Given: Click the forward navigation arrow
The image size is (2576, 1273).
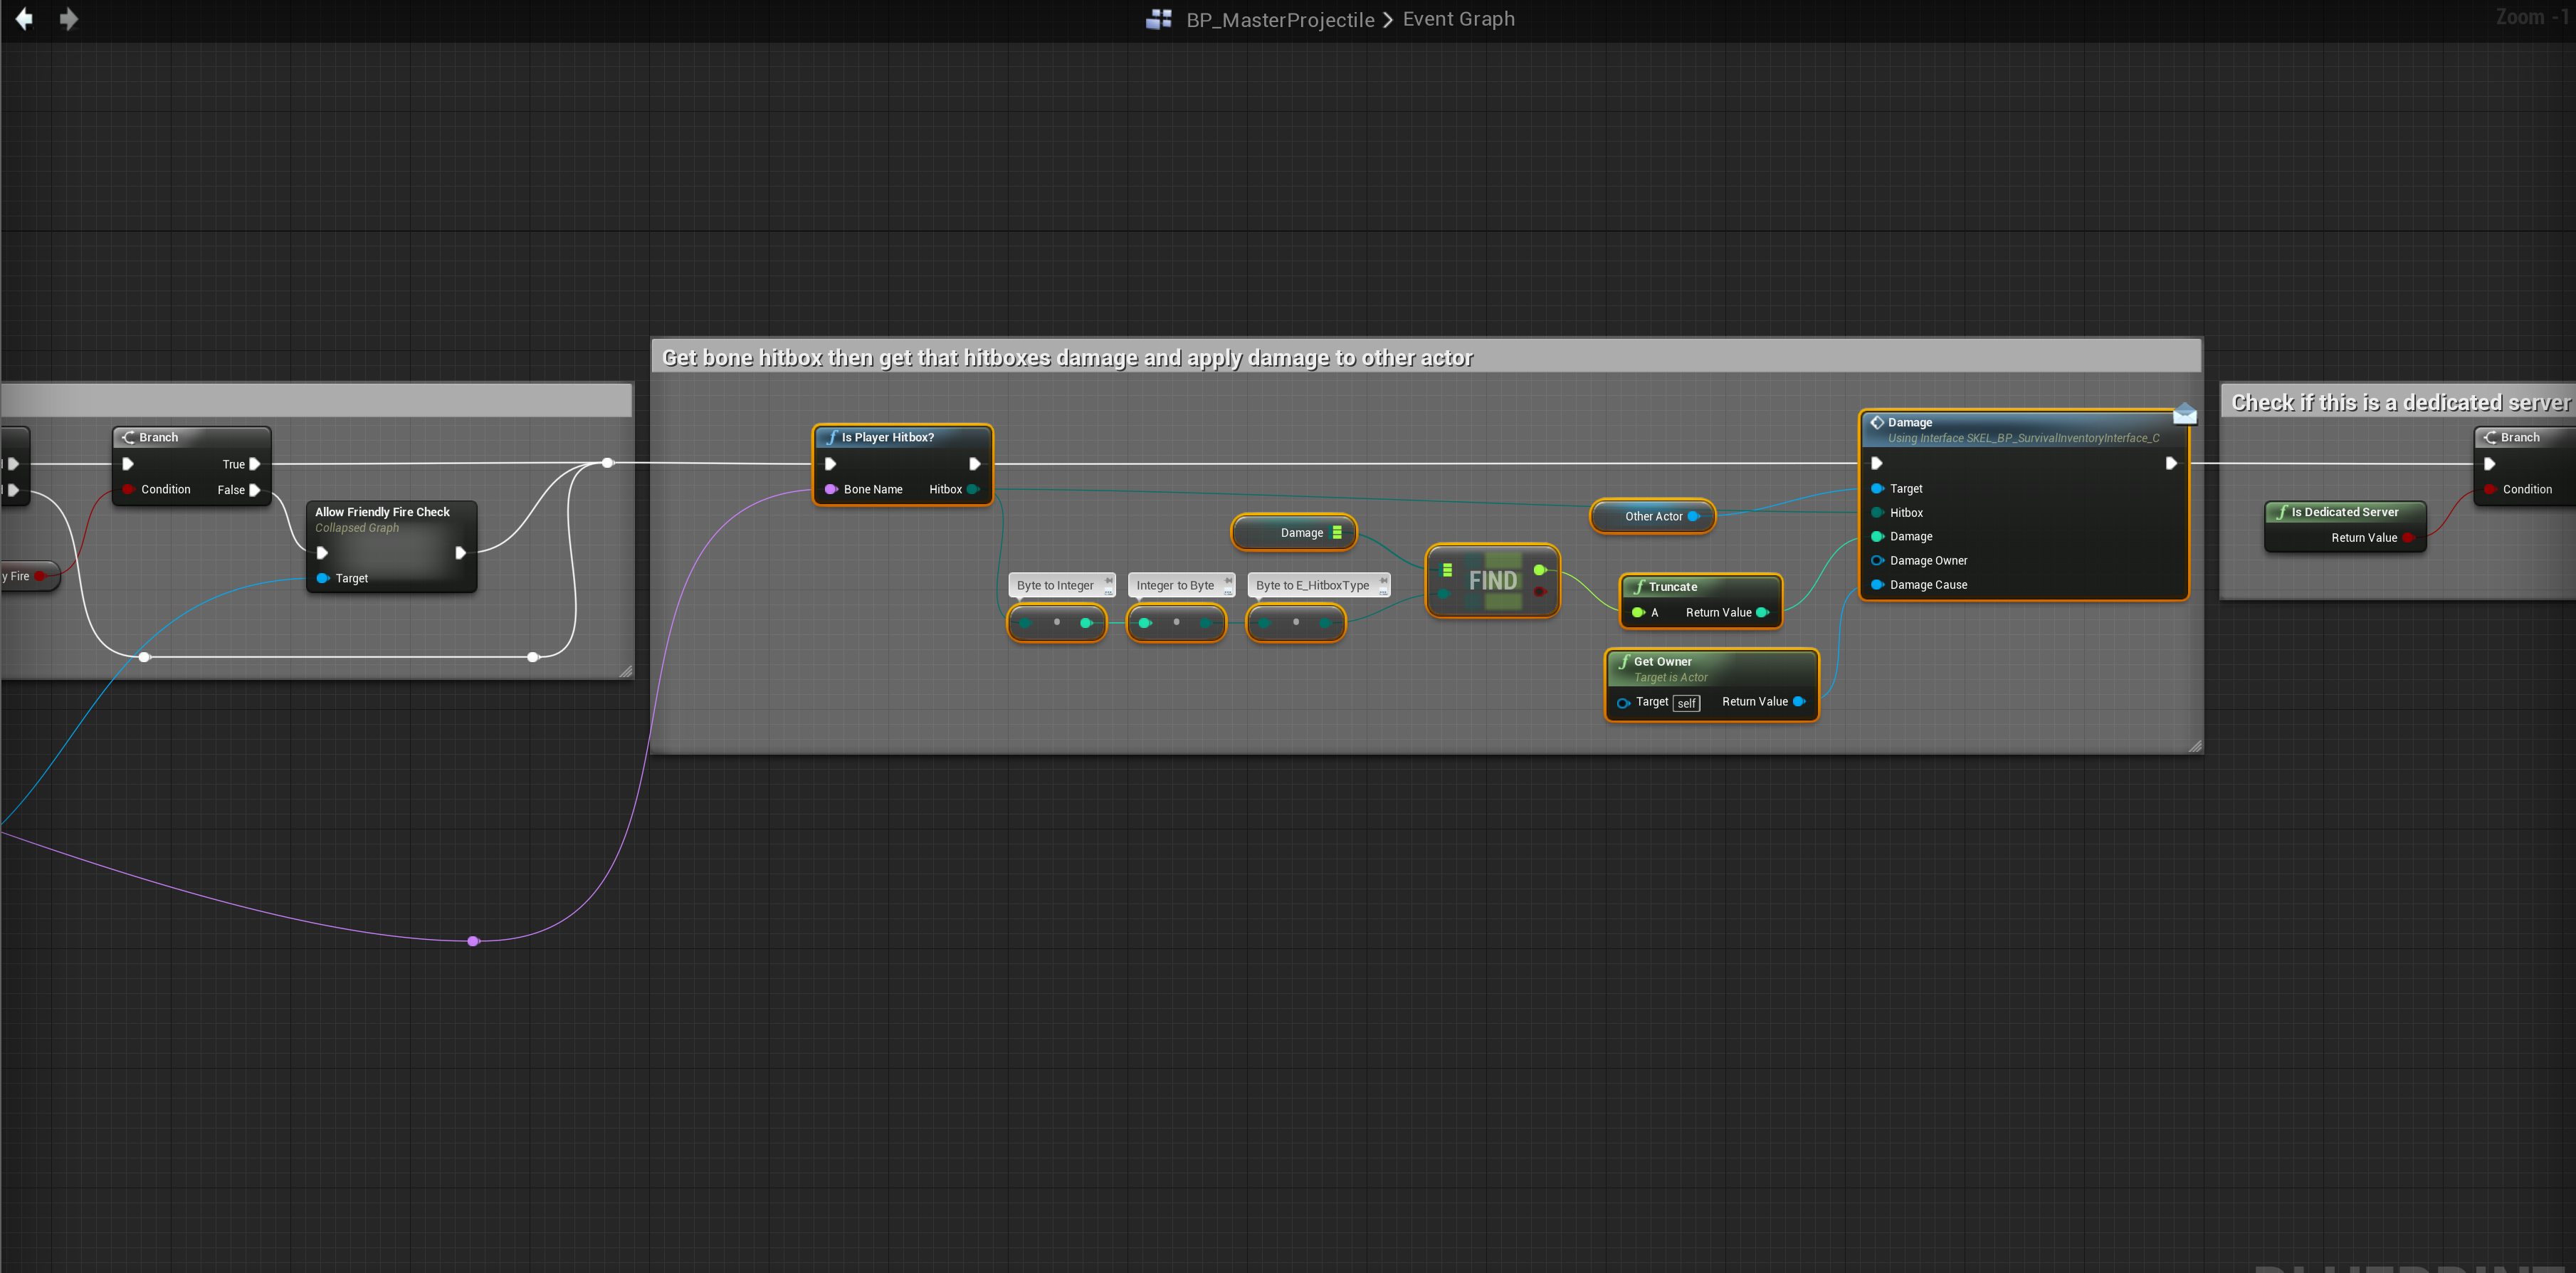Looking at the screenshot, I should tap(68, 19).
